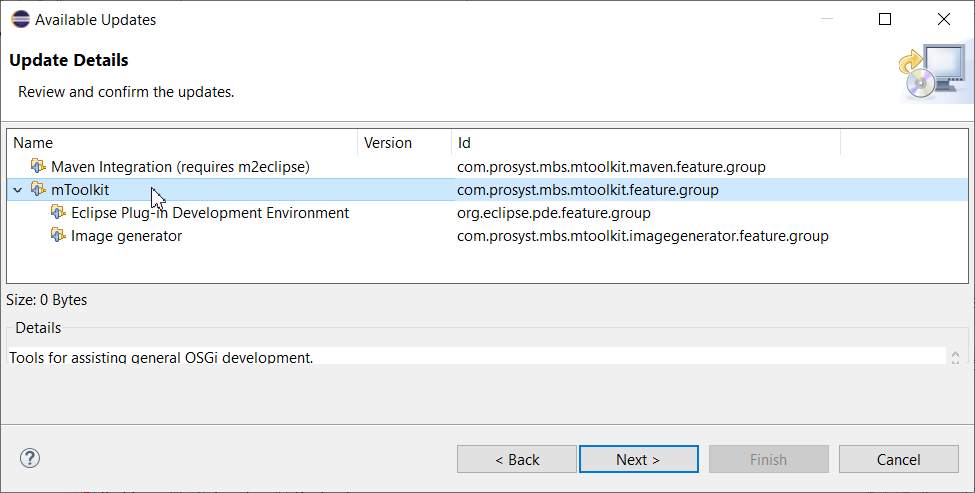Click the mToolkit feature icon
The height and width of the screenshot is (493, 975).
coord(38,189)
